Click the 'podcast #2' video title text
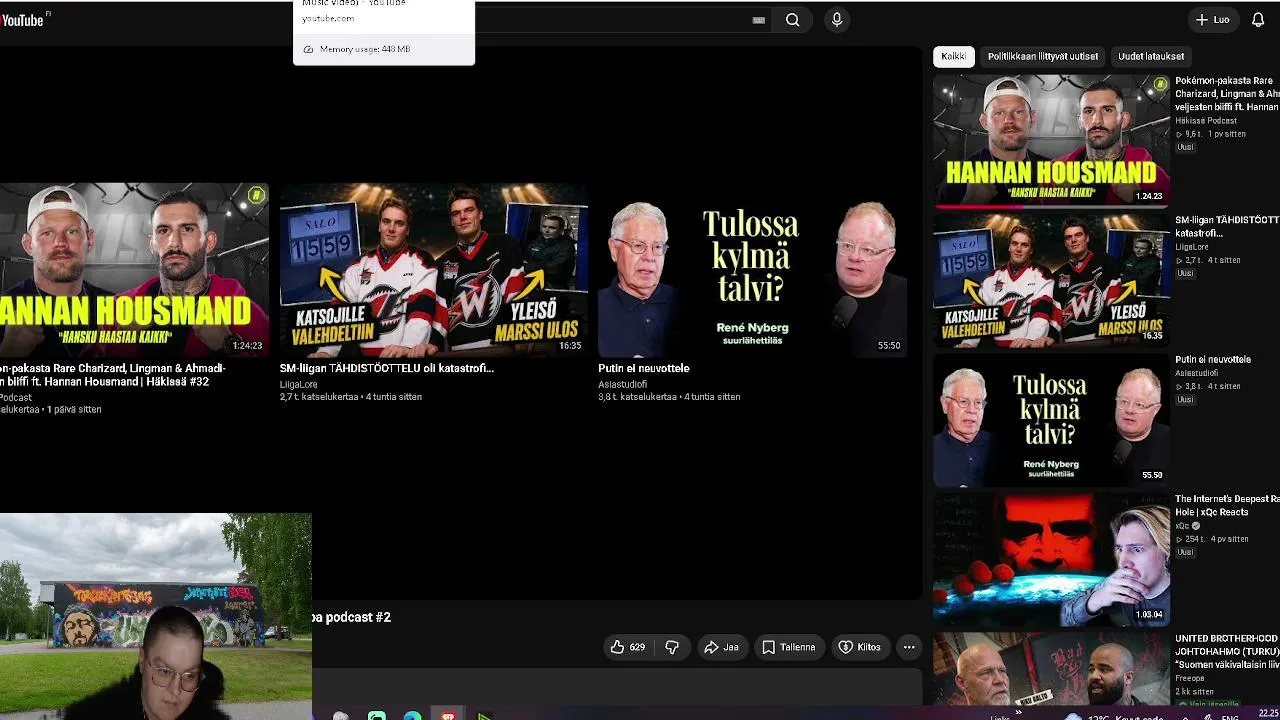The image size is (1280, 720). point(358,617)
